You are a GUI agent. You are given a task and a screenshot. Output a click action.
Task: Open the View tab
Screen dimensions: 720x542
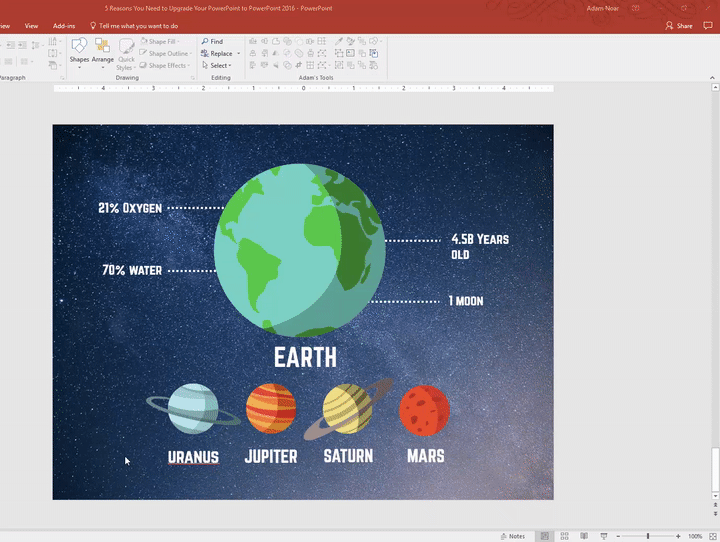(x=31, y=25)
